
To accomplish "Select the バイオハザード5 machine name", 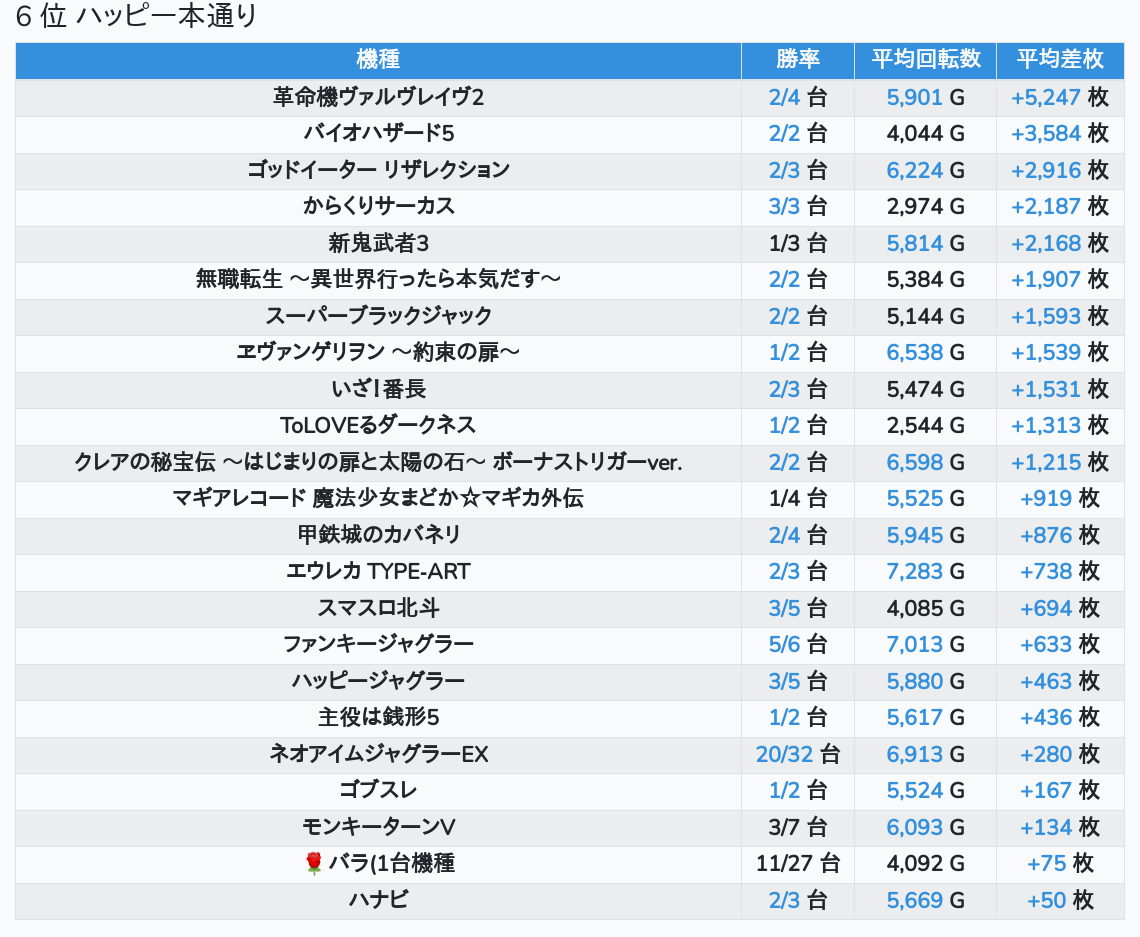I will pos(378,133).
